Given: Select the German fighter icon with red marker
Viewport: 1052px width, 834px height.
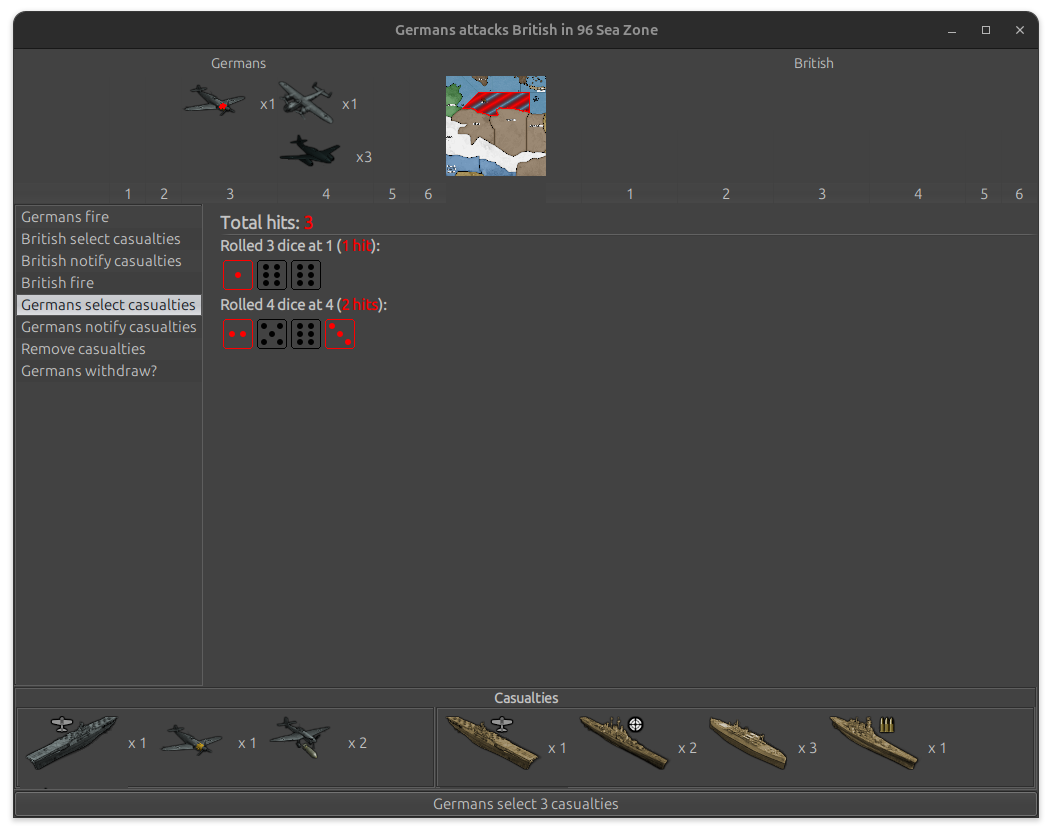Looking at the screenshot, I should click(x=214, y=100).
